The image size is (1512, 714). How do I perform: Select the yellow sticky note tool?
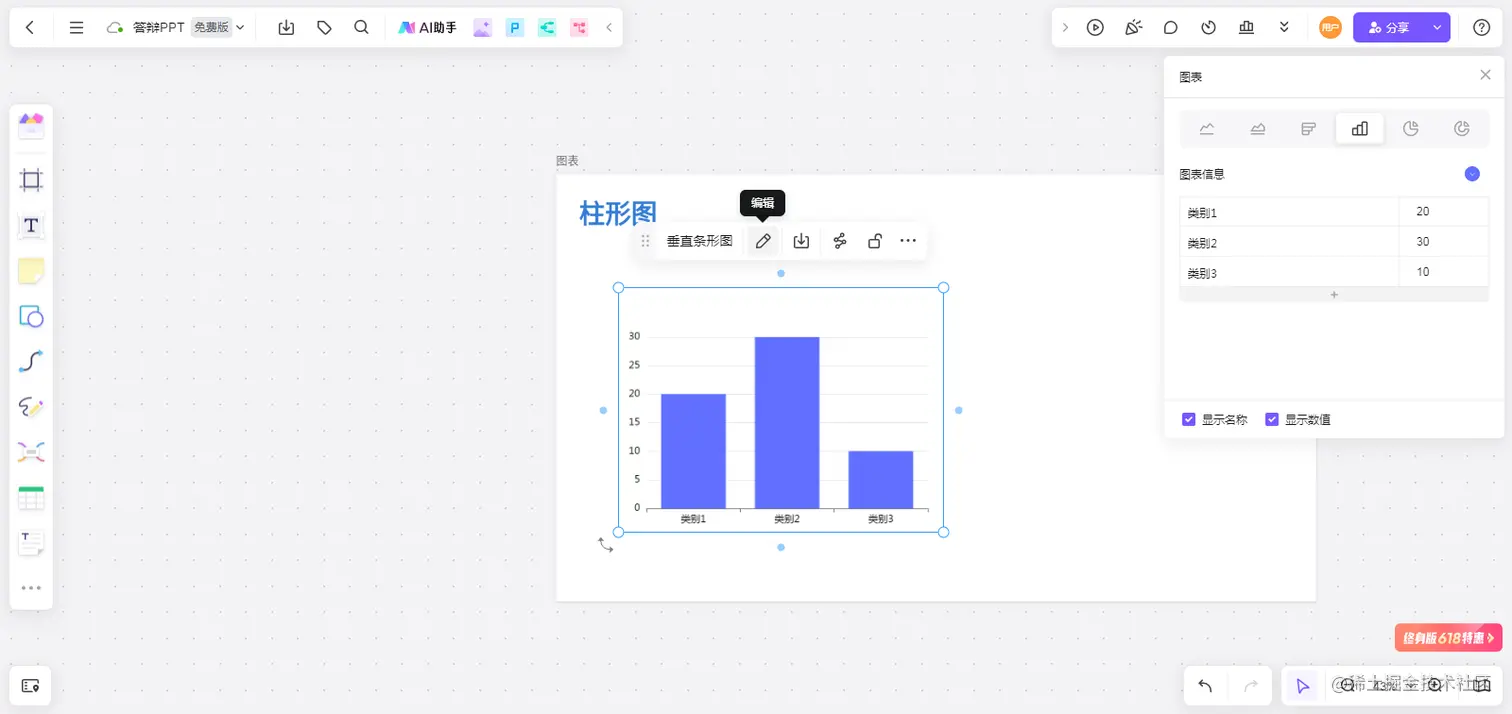click(x=31, y=271)
